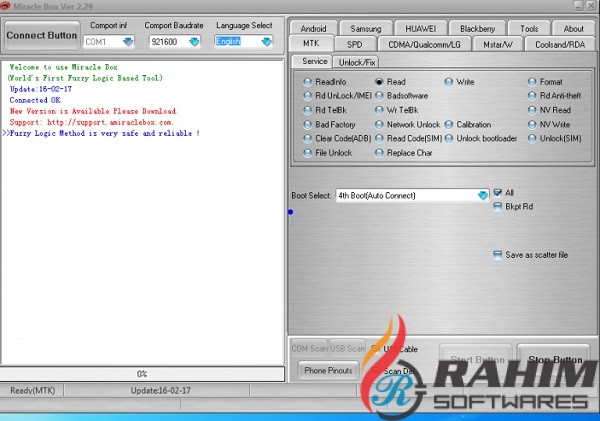600x421 pixels.
Task: Open the About tab
Action: pos(573,29)
